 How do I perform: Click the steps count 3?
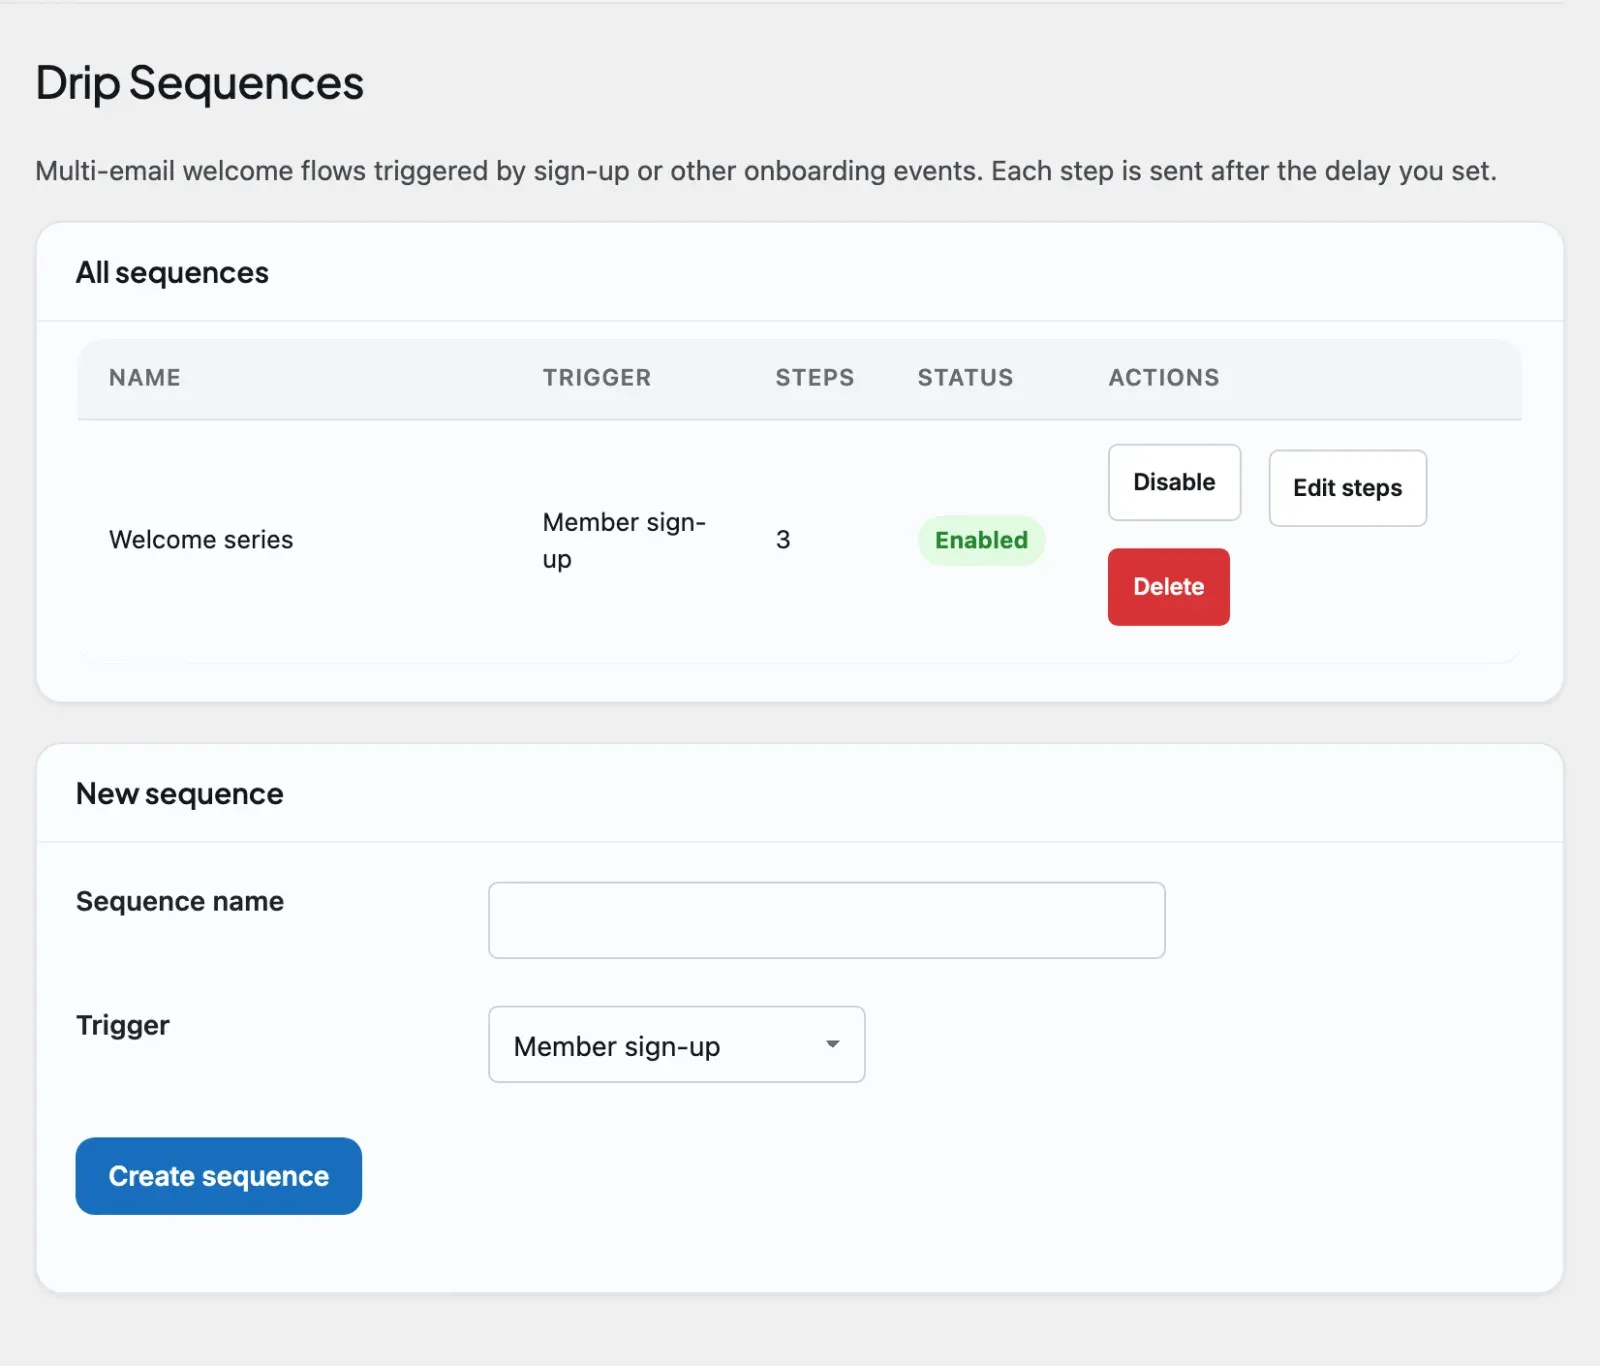point(783,540)
